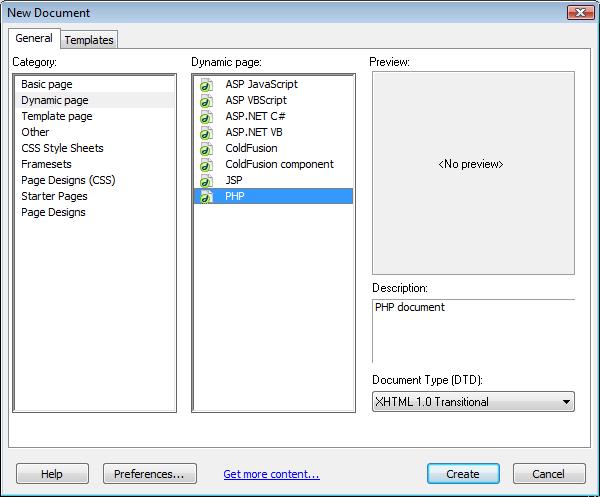Viewport: 600px width, 497px height.
Task: Click the JSP file icon
Action: pos(206,181)
